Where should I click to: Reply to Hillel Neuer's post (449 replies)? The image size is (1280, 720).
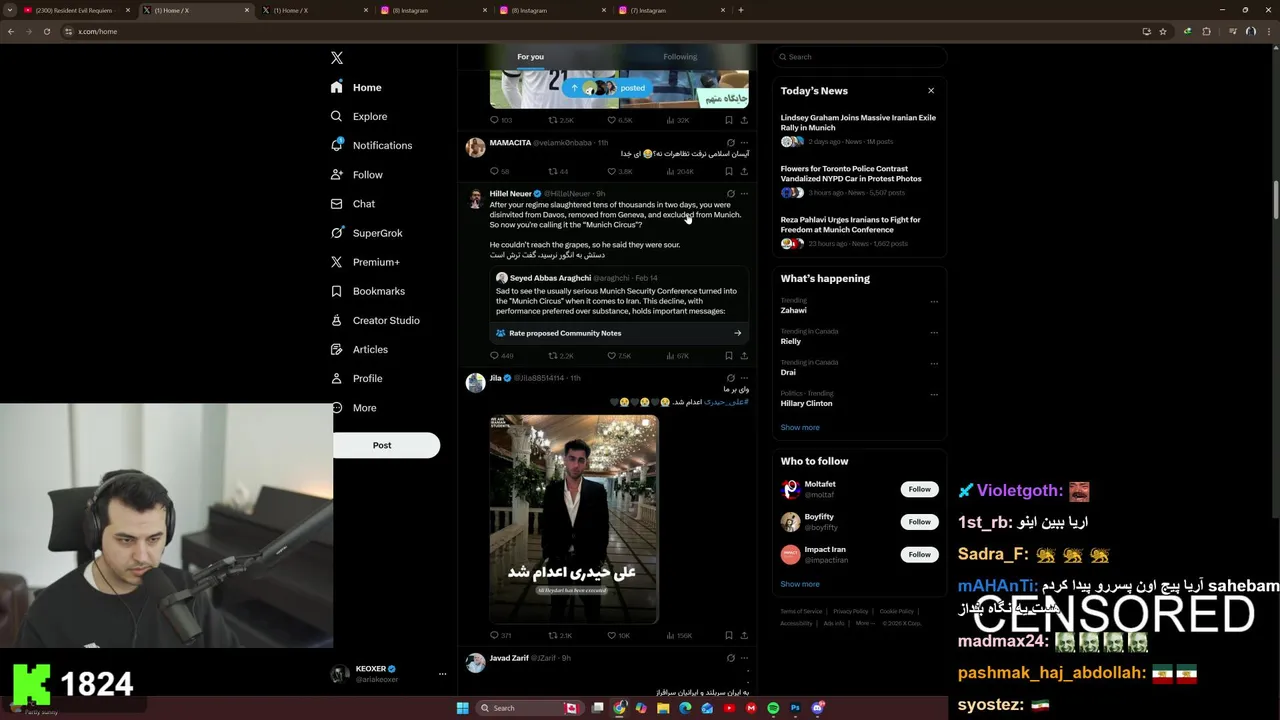click(x=501, y=356)
